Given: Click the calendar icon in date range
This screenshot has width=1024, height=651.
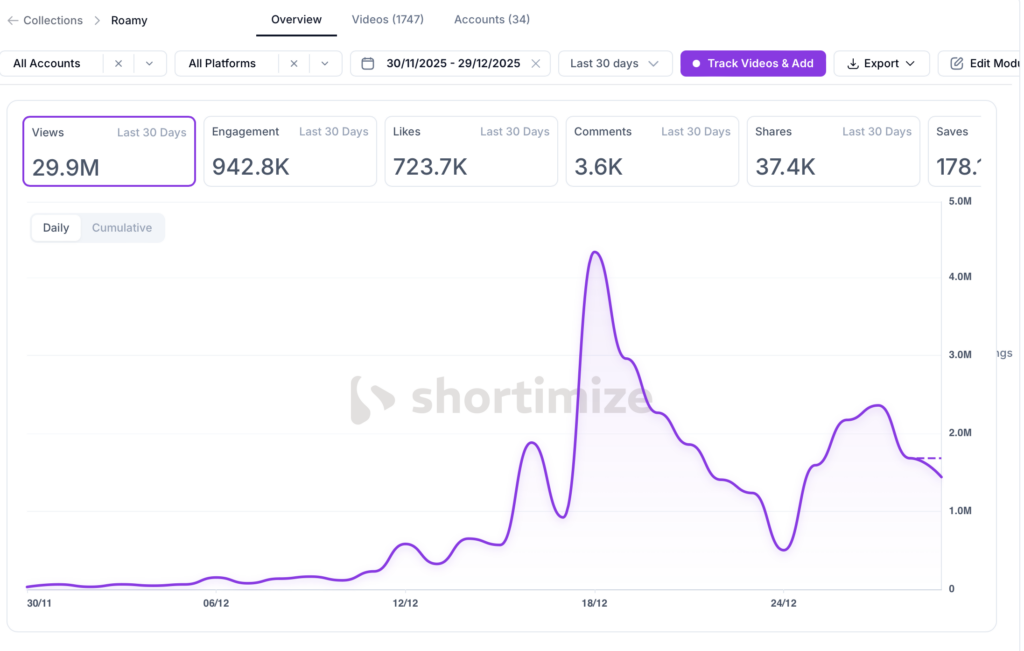Looking at the screenshot, I should tap(368, 63).
